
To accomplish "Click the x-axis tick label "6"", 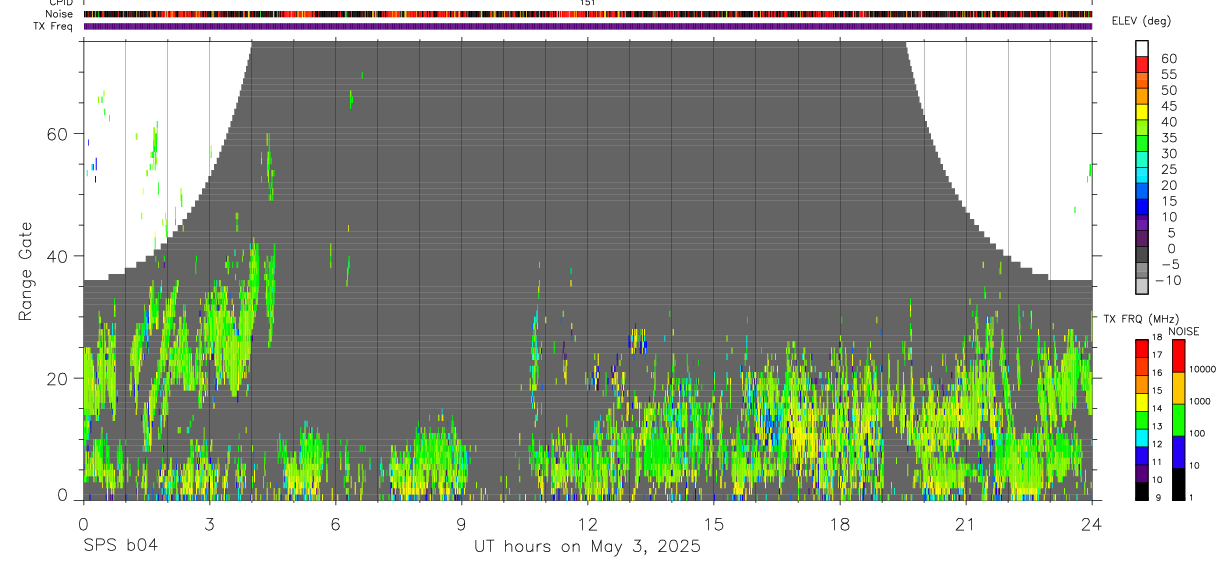I will [x=335, y=524].
